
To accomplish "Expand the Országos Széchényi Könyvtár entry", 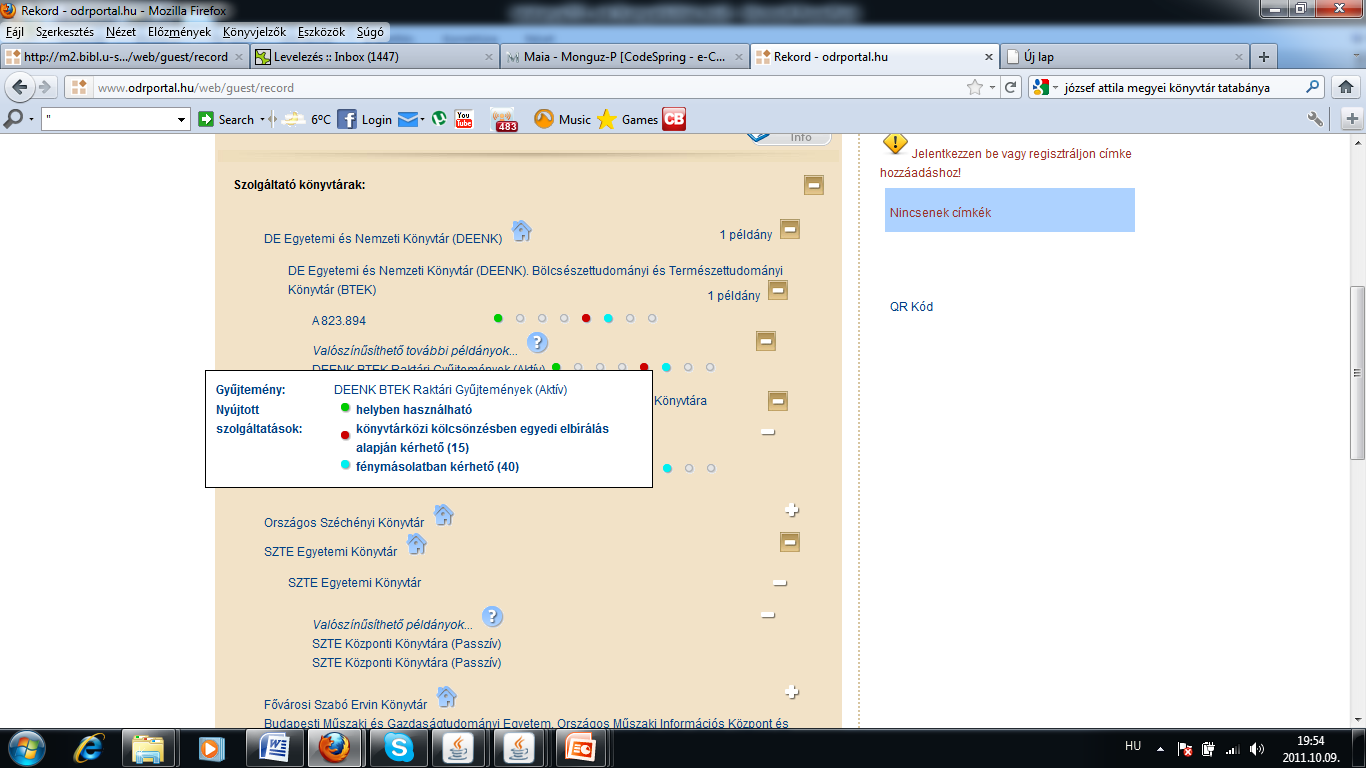I will click(792, 510).
